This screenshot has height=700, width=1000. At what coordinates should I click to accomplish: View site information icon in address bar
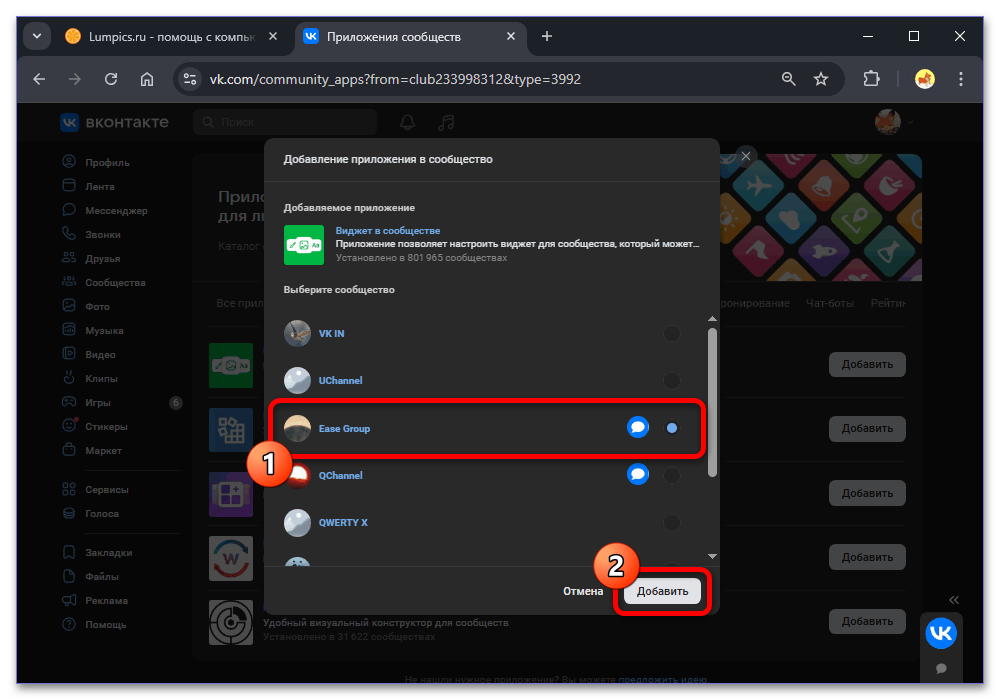(x=189, y=79)
